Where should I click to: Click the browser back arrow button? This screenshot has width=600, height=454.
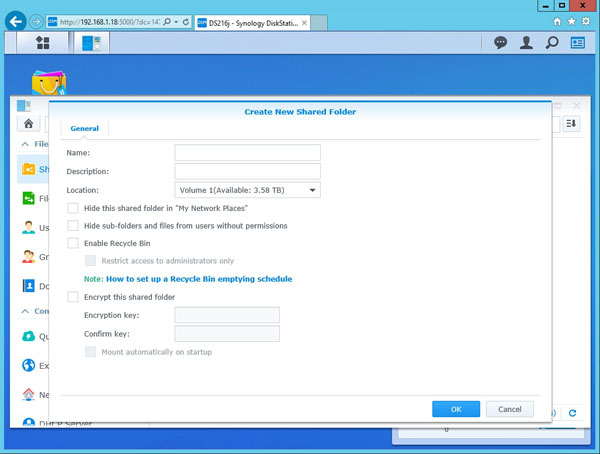click(16, 22)
